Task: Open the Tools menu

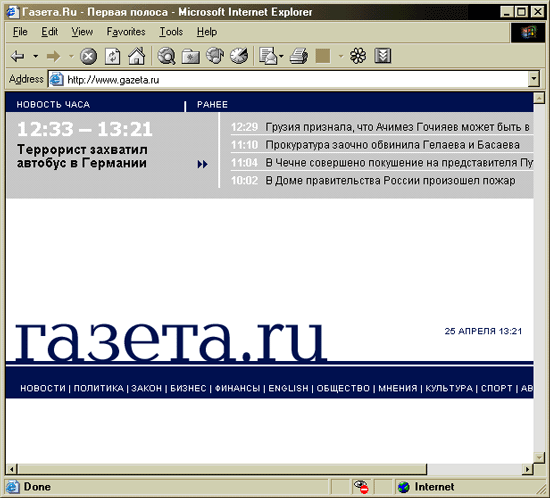Action: (171, 32)
